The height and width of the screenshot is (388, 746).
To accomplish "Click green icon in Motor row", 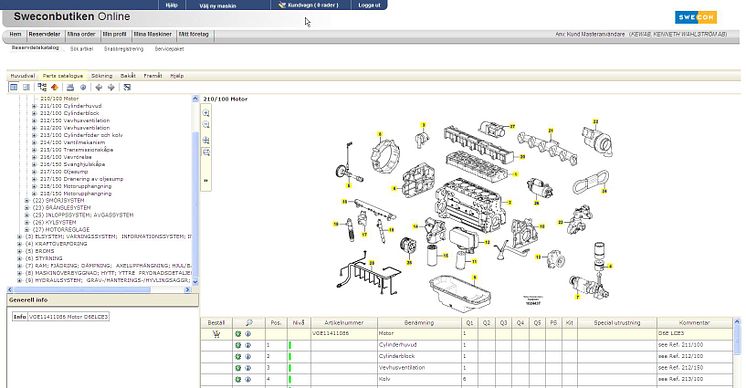I will coord(238,334).
